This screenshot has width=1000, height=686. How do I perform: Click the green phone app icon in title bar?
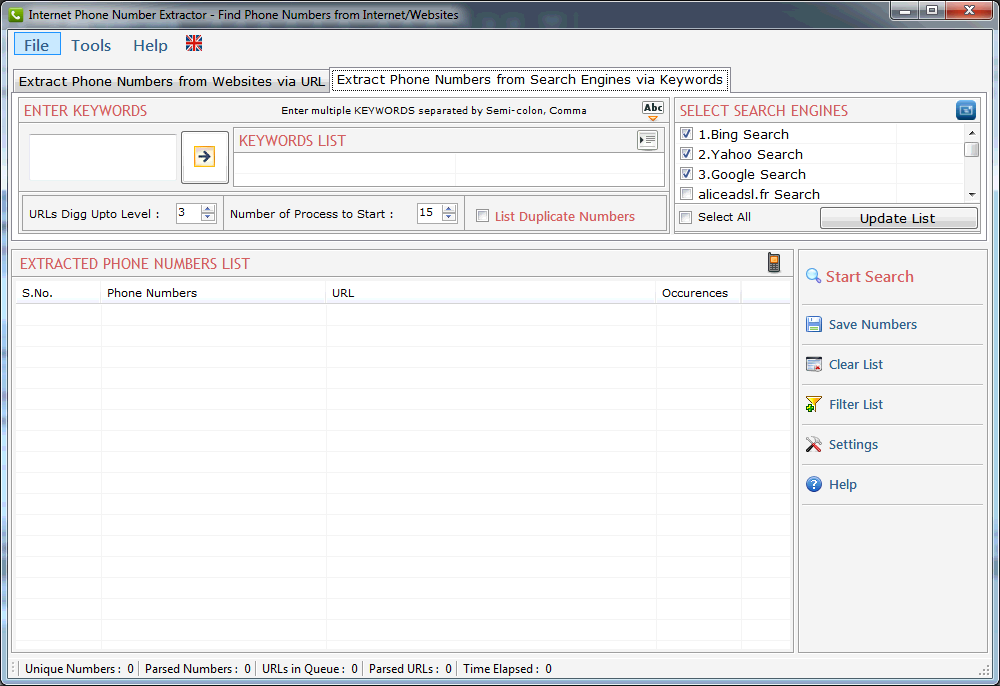click(x=16, y=15)
